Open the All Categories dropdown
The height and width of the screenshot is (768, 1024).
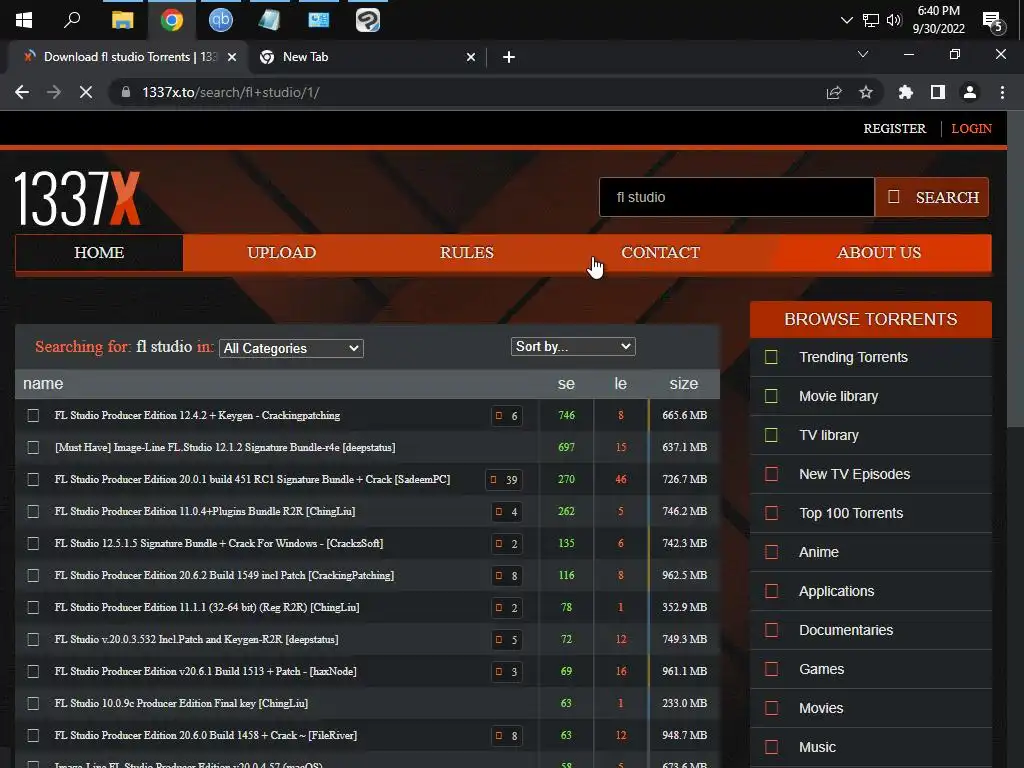point(291,348)
